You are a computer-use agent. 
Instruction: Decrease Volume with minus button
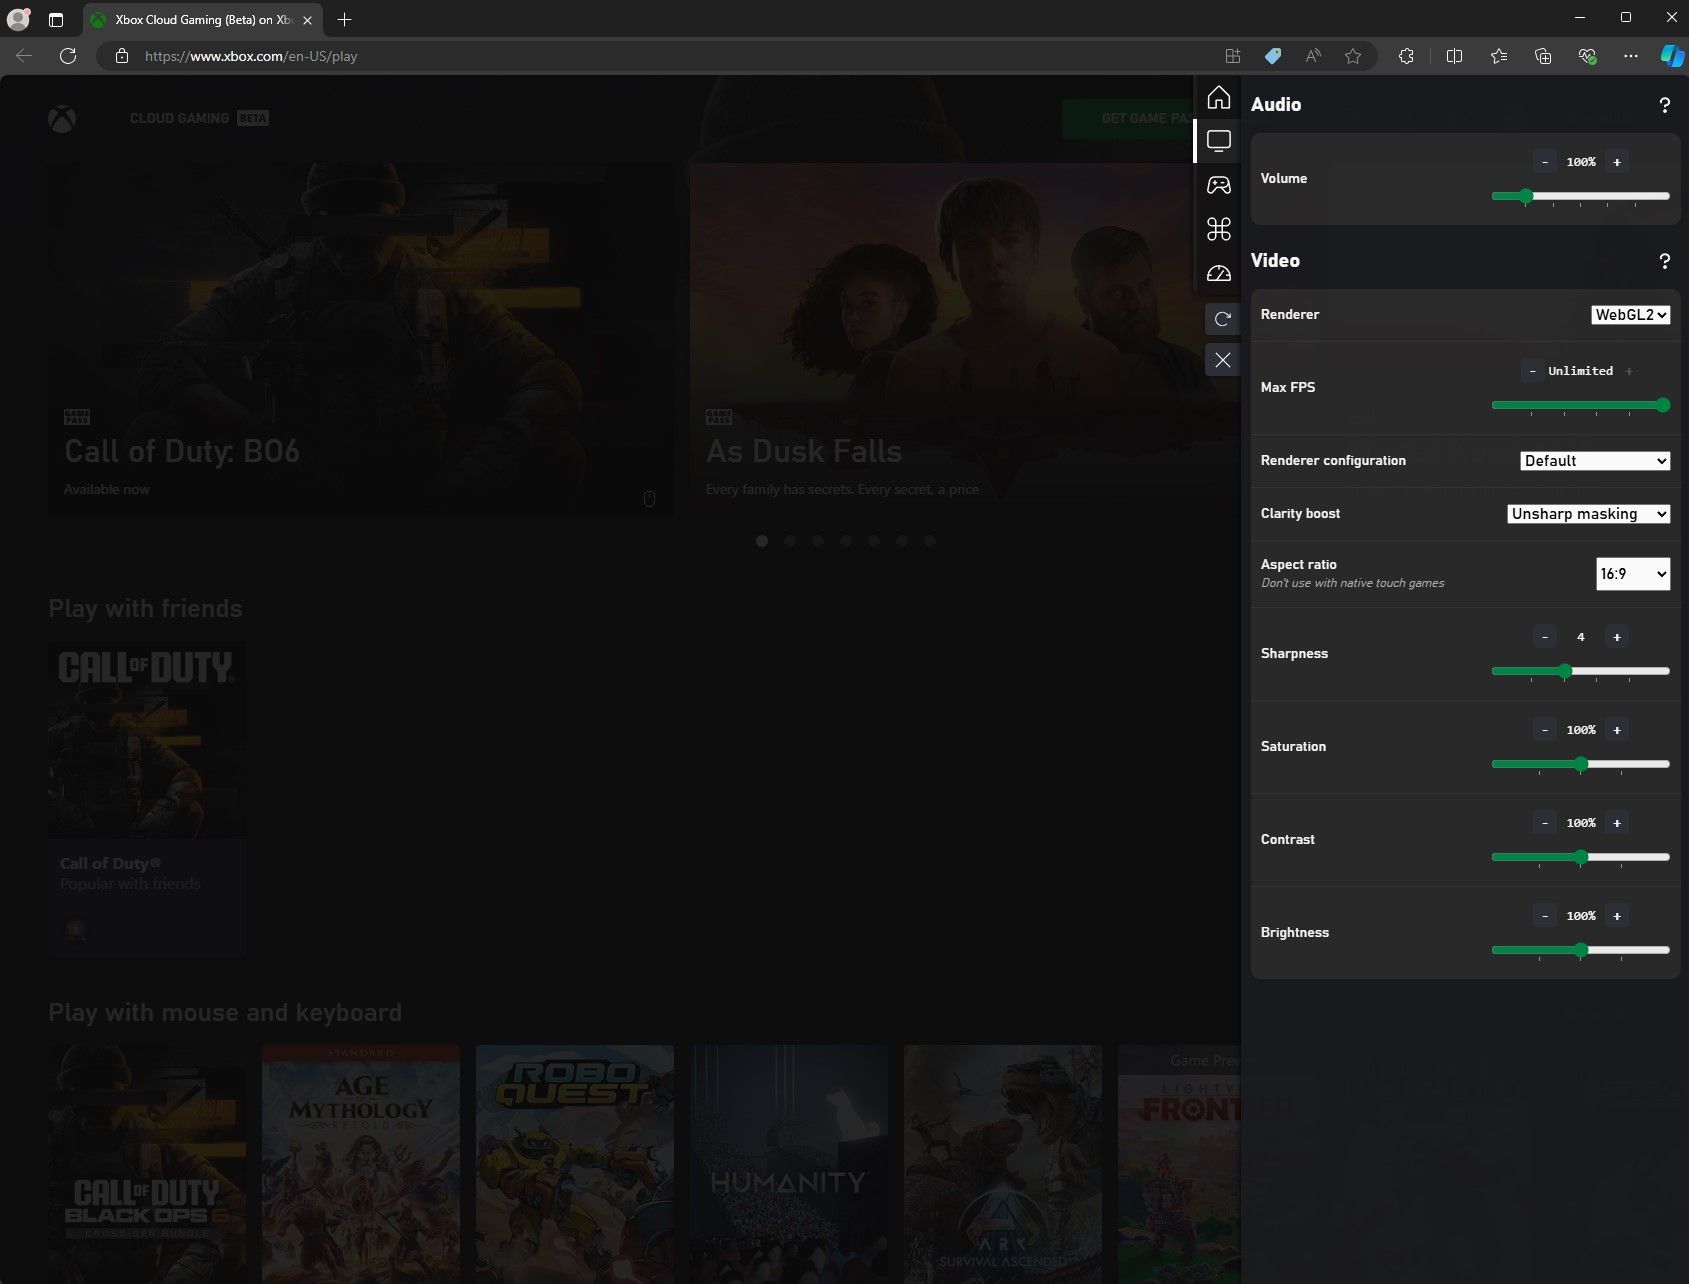pos(1545,162)
